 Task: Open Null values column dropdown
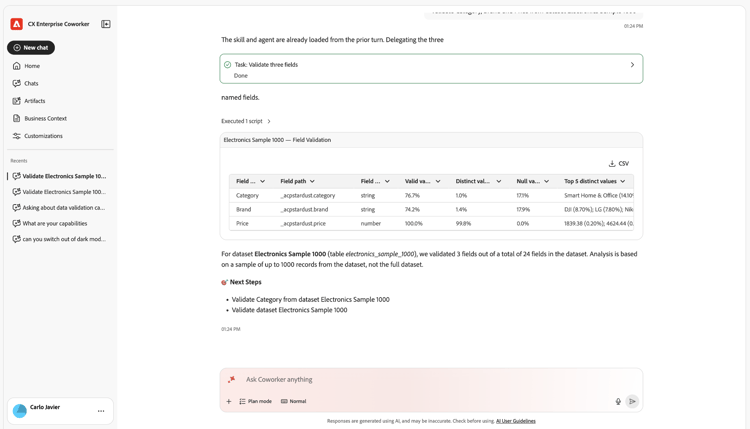[546, 181]
